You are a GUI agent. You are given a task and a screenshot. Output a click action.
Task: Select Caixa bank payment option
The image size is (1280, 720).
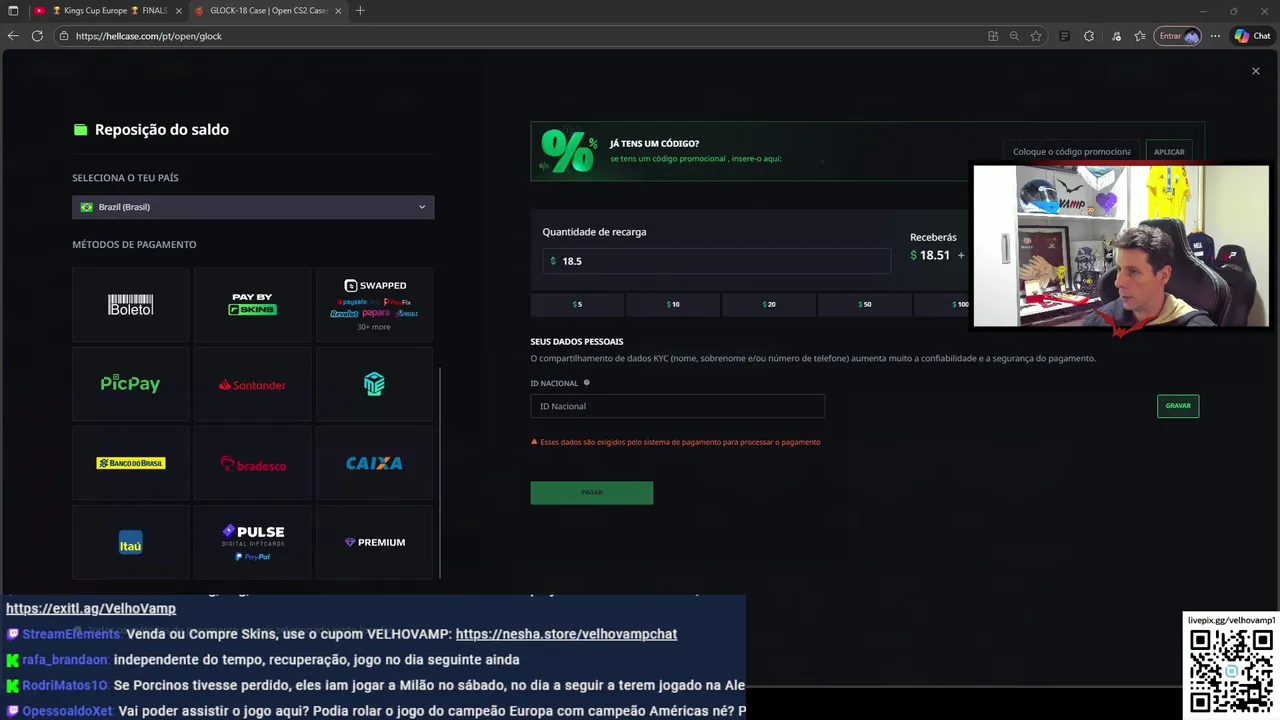pyautogui.click(x=374, y=463)
